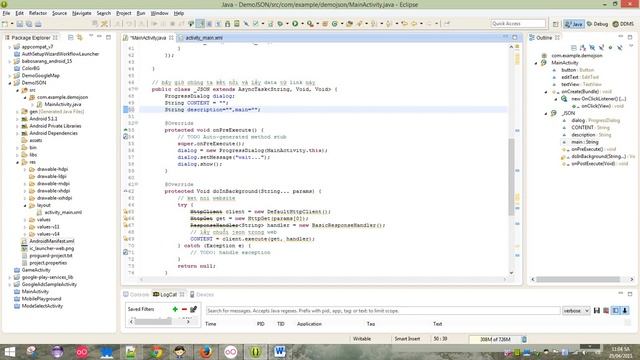Viewport: 640px width, 360px height.
Task: Open the Window menu
Action: [x=159, y=13]
